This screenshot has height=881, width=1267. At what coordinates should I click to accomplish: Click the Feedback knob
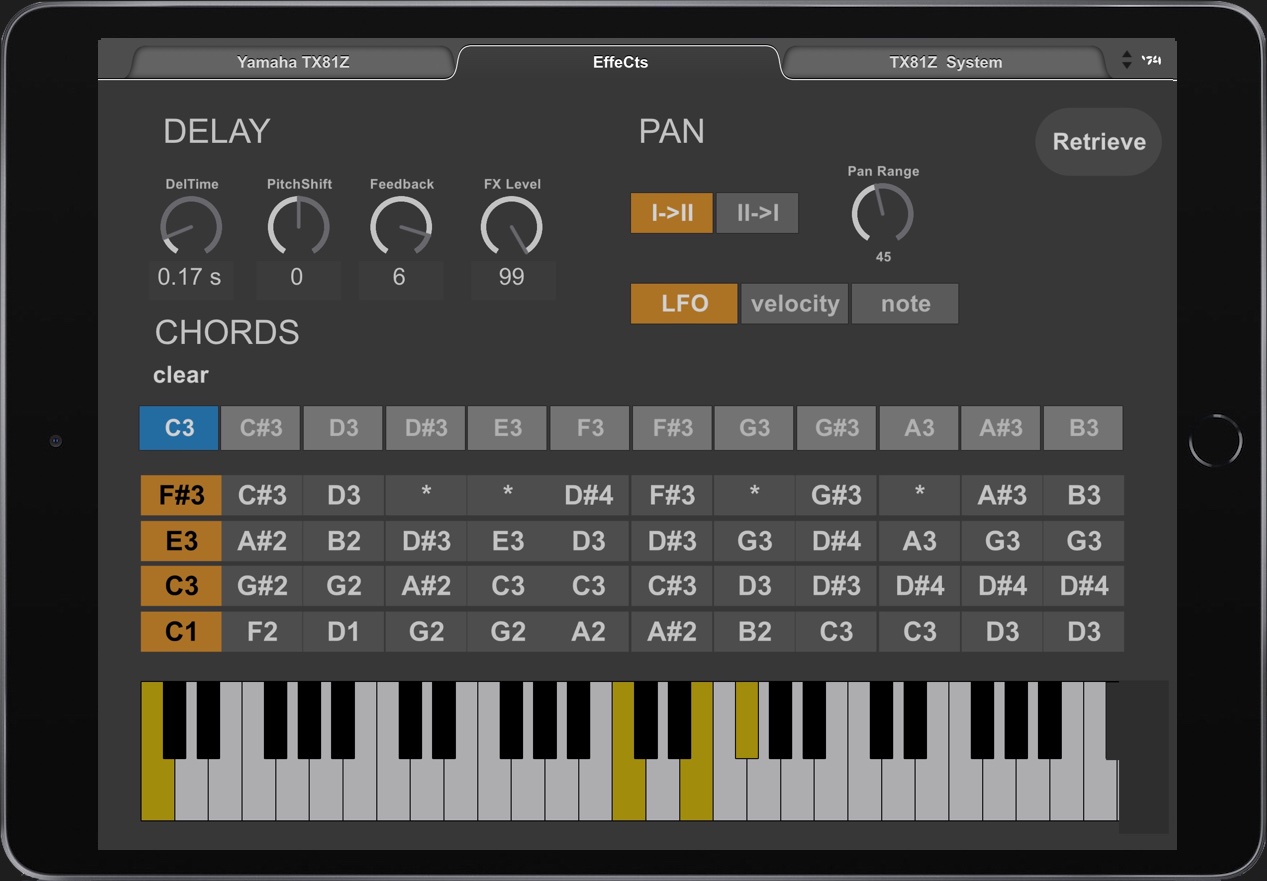point(401,226)
